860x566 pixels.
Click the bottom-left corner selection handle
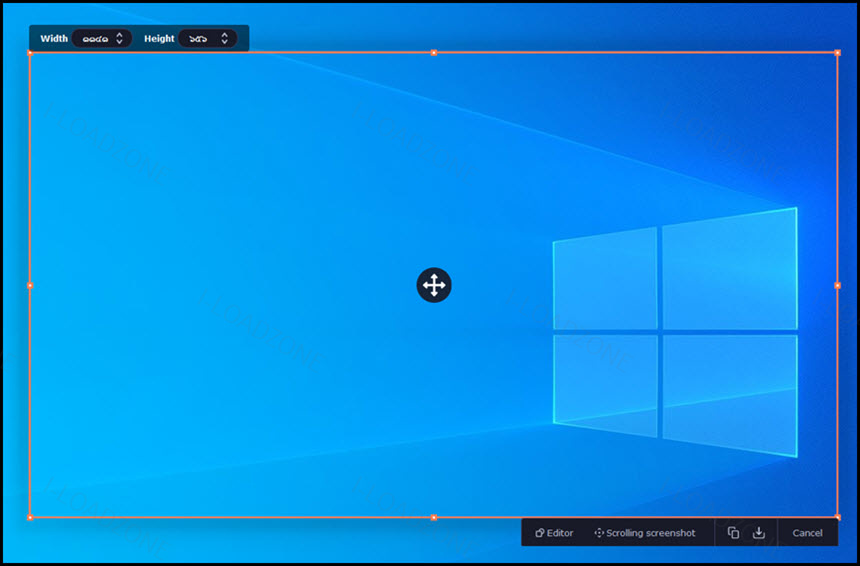pos(30,517)
